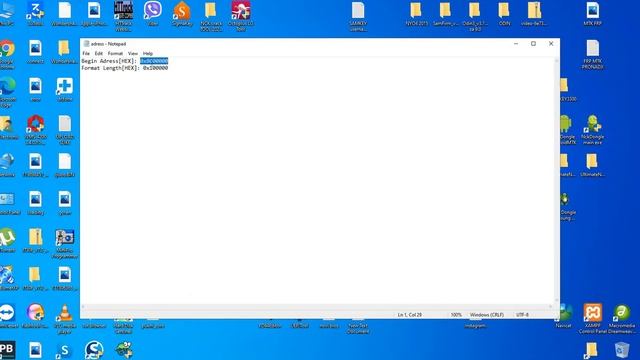Select the FRP MTK PRONADI file
Screen dimensions: 640x360
[592, 54]
